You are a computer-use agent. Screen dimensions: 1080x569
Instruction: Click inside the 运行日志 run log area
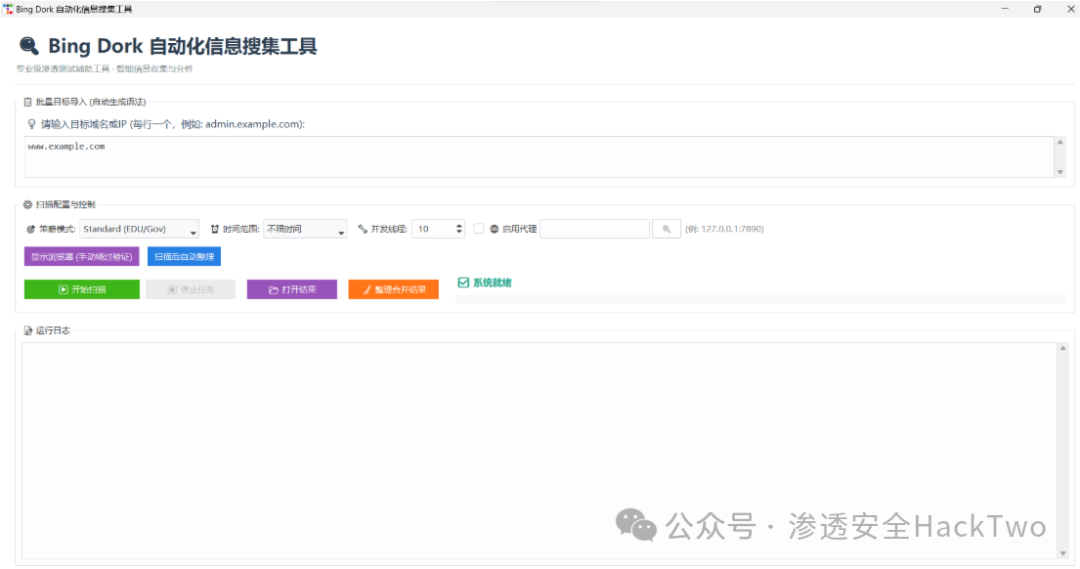coord(539,451)
